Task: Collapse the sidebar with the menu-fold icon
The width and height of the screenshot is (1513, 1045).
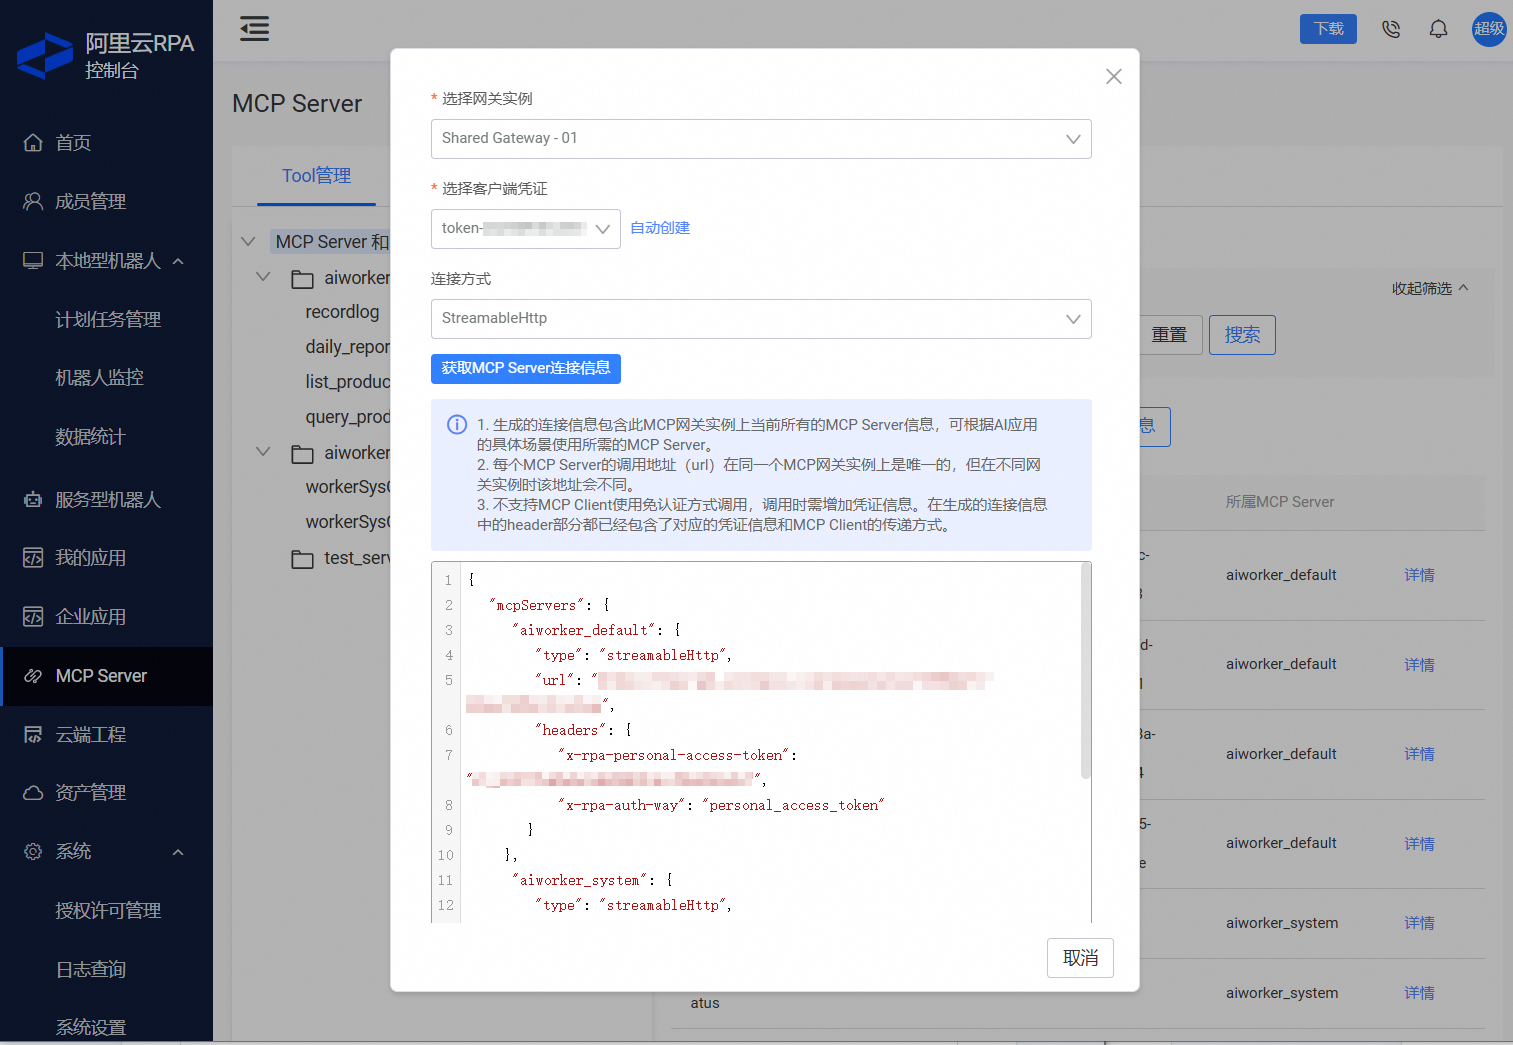Action: (255, 29)
